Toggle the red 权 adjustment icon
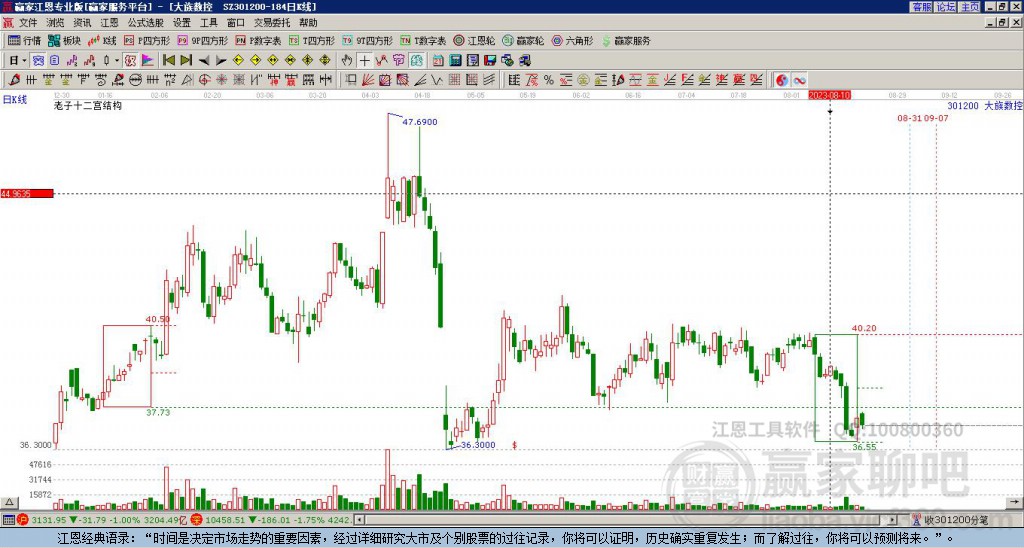The width and height of the screenshot is (1024, 548). point(130,61)
